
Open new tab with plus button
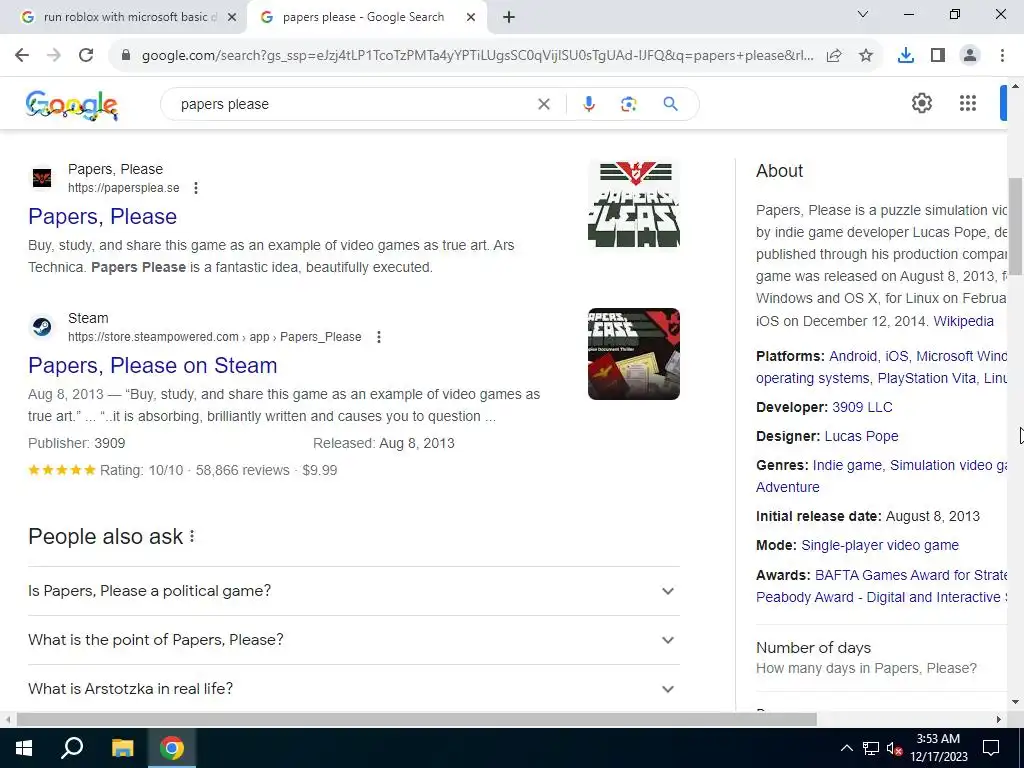509,17
